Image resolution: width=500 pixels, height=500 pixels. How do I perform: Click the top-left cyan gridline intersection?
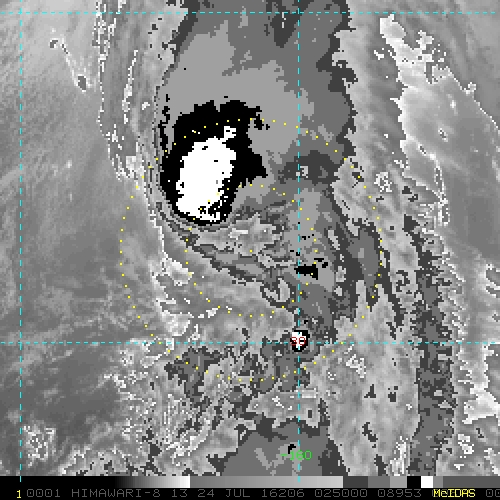[x=21, y=13]
